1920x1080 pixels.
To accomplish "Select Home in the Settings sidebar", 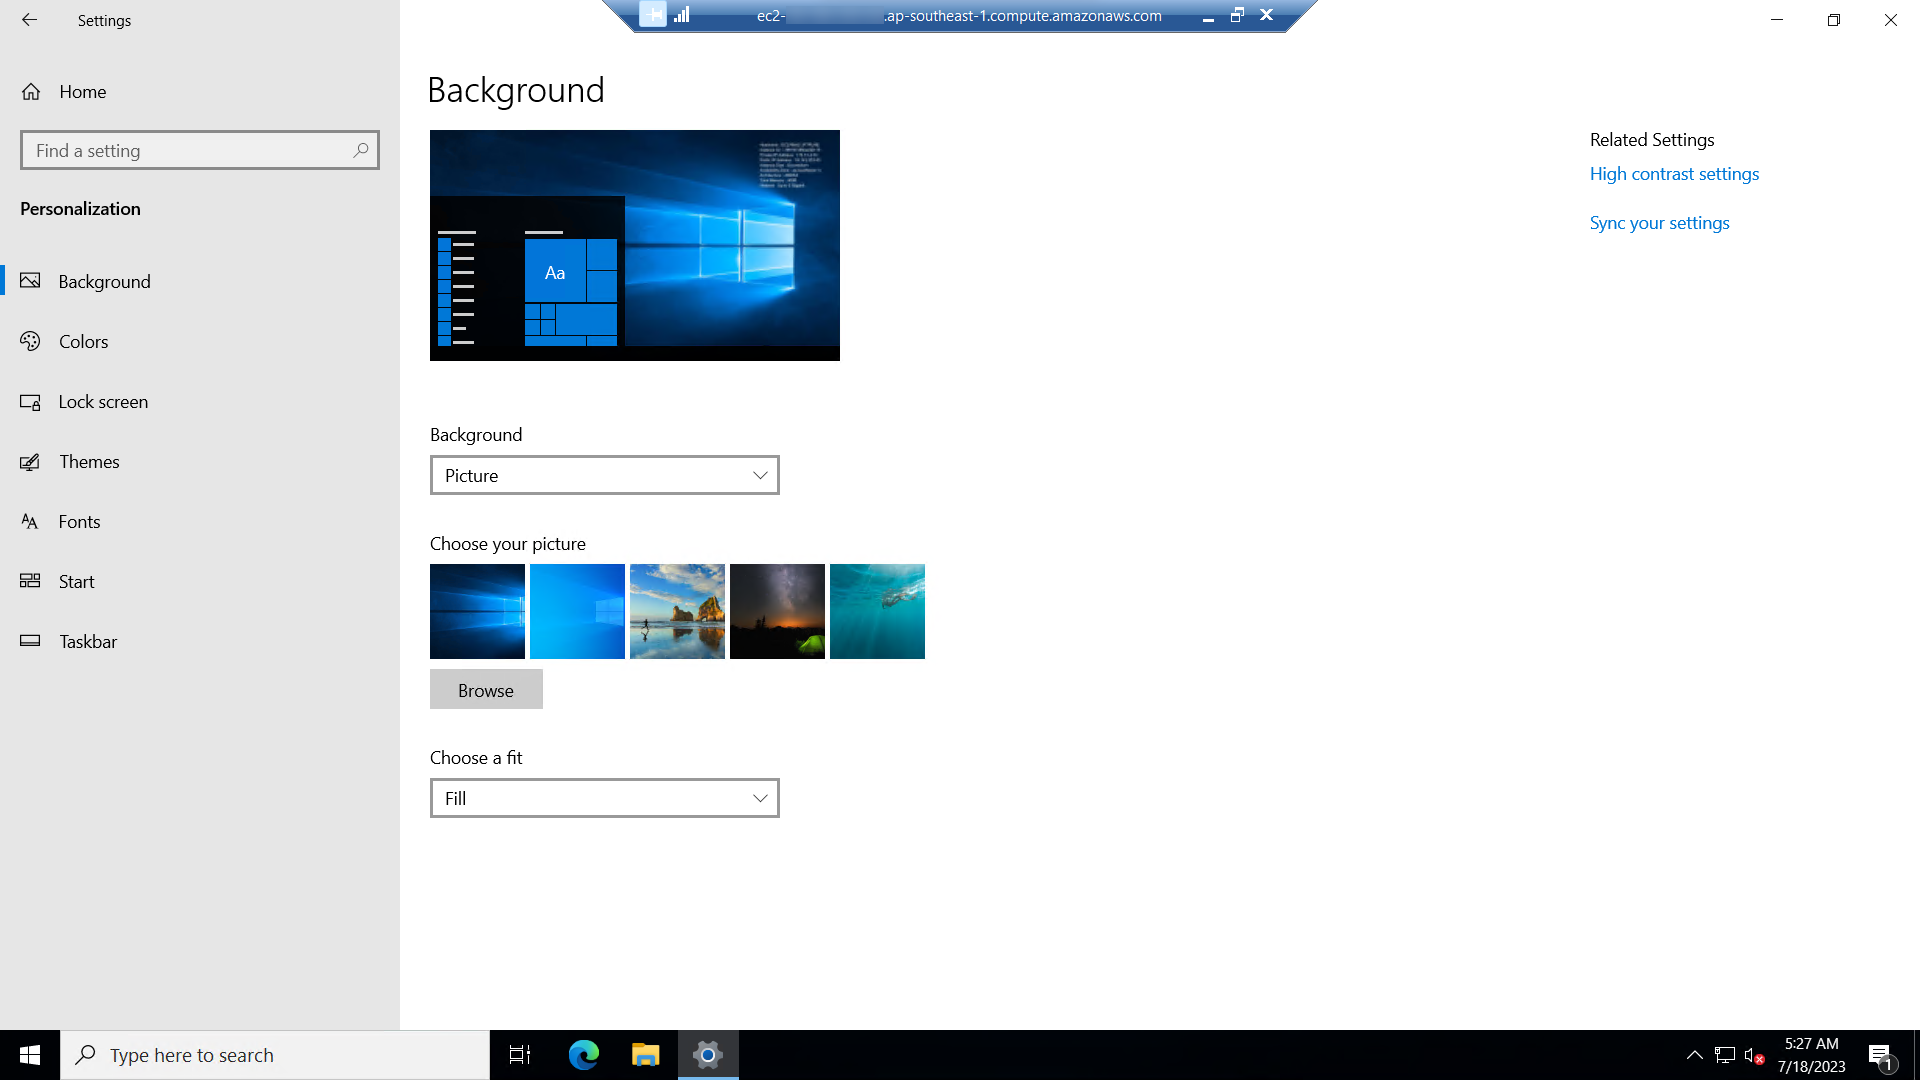I will click(82, 91).
